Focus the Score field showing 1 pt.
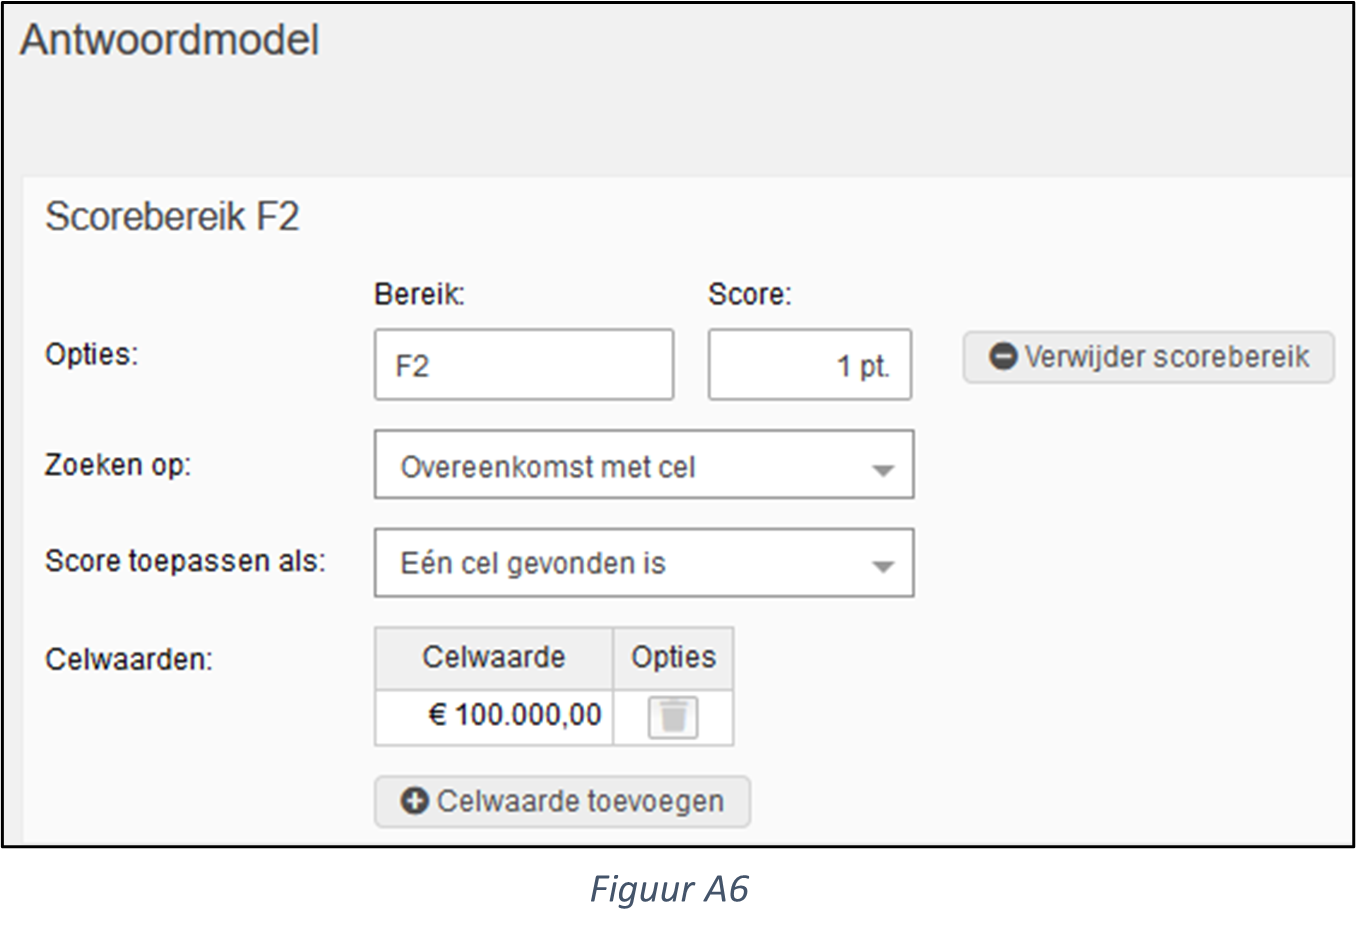The image size is (1356, 938). point(810,365)
